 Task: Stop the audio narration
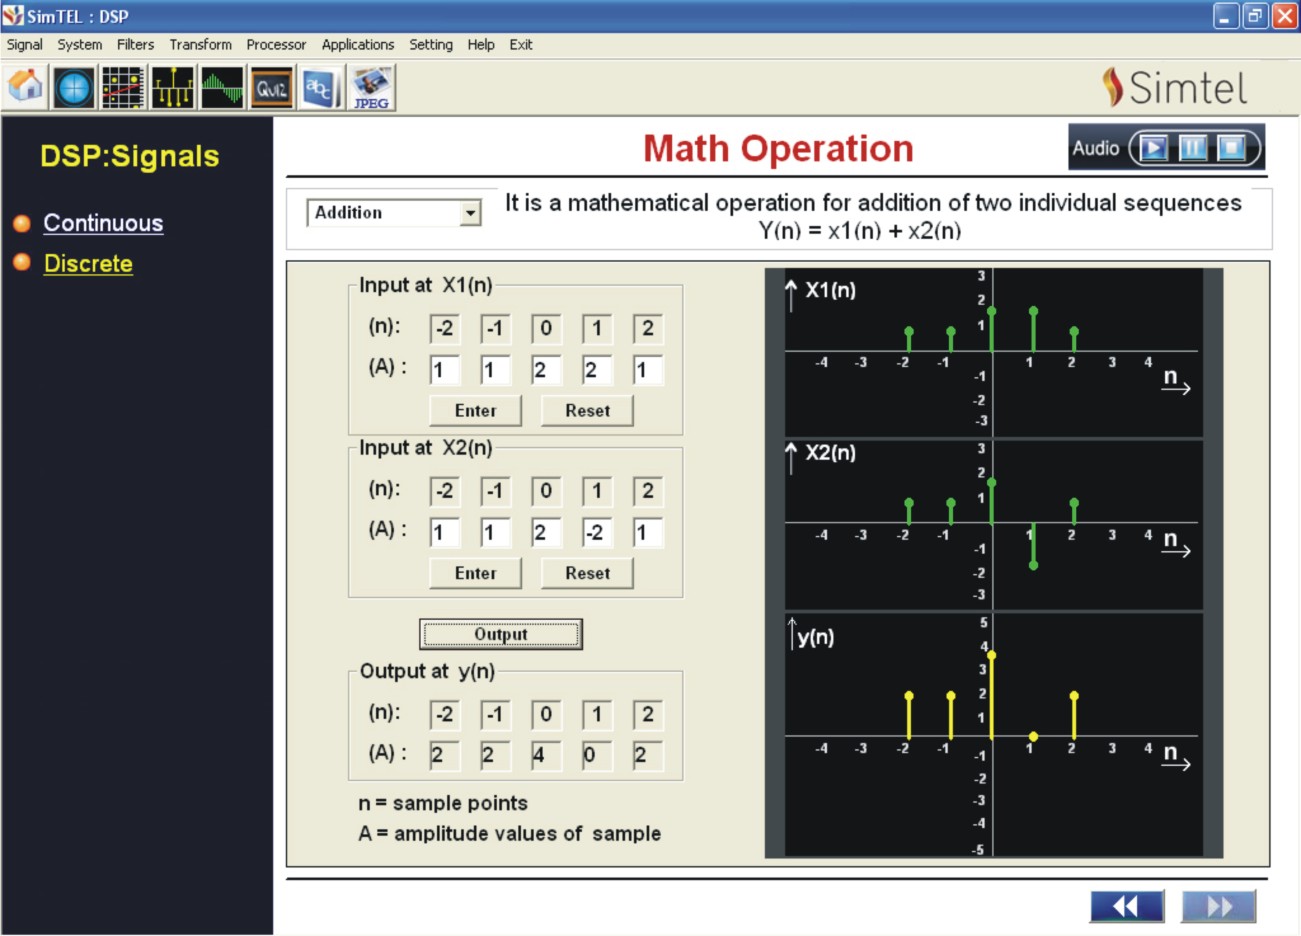tap(1232, 149)
